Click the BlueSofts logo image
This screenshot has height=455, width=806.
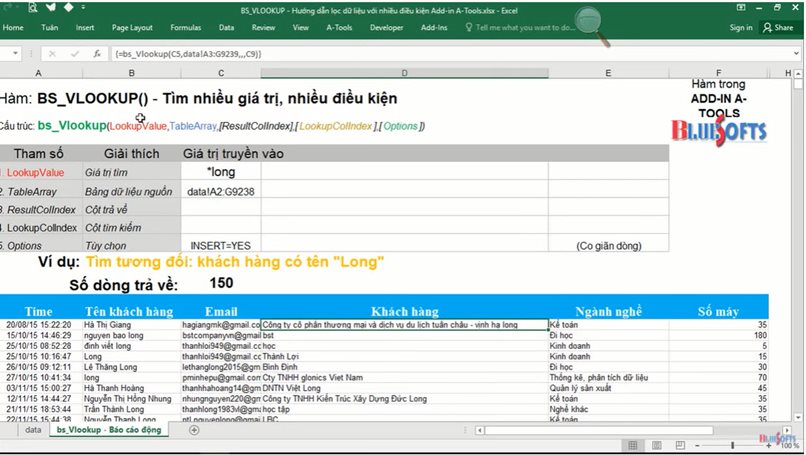tap(719, 132)
